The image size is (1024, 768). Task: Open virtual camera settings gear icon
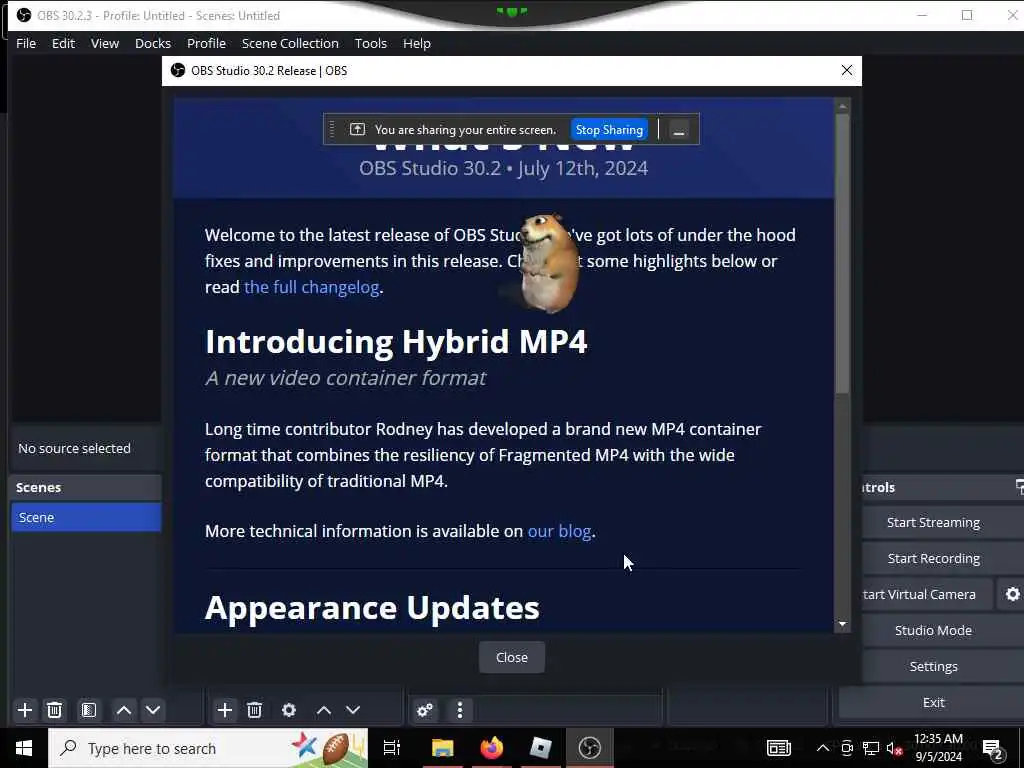click(x=1012, y=594)
